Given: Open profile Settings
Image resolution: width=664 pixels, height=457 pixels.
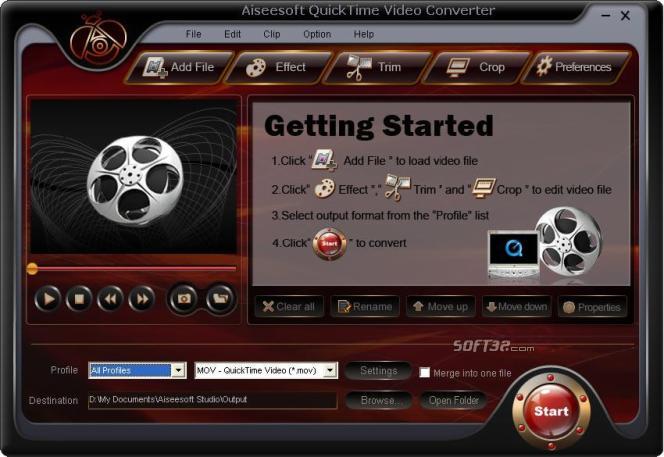Looking at the screenshot, I should [x=378, y=371].
